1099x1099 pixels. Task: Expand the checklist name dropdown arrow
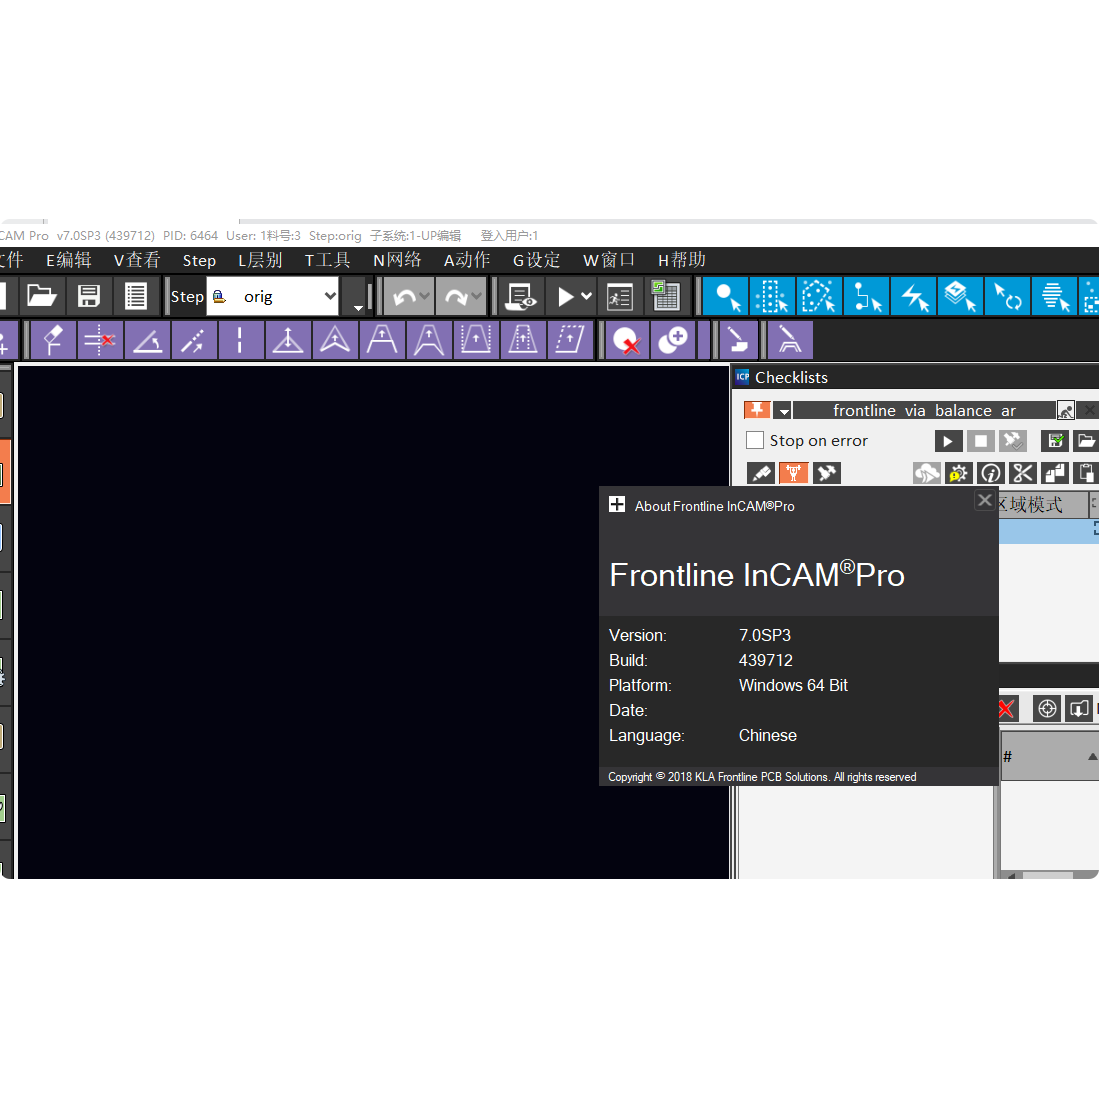coord(784,411)
